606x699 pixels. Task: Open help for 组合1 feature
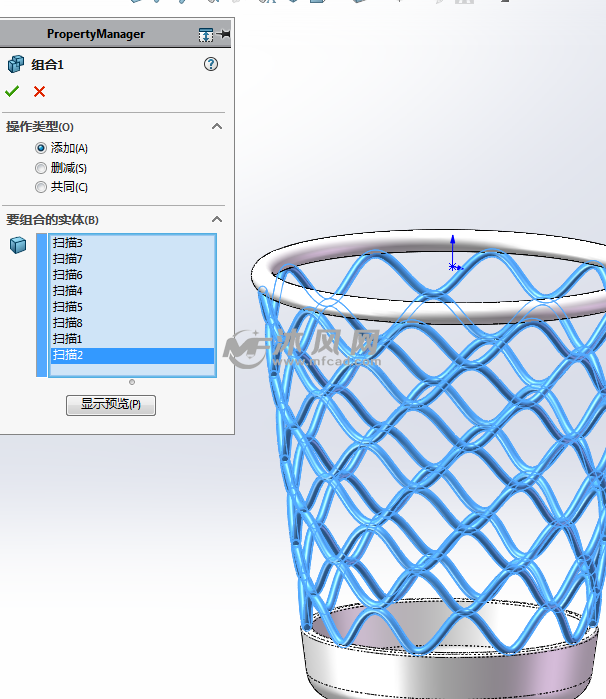coord(211,64)
